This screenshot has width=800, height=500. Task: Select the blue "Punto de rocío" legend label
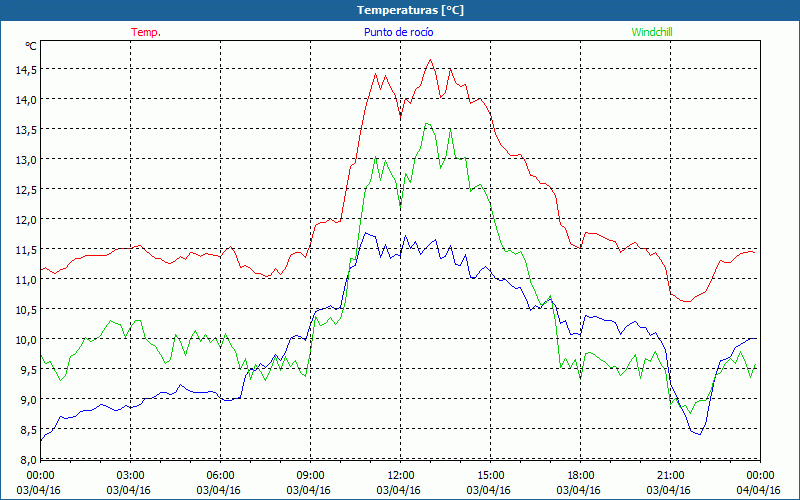point(398,32)
